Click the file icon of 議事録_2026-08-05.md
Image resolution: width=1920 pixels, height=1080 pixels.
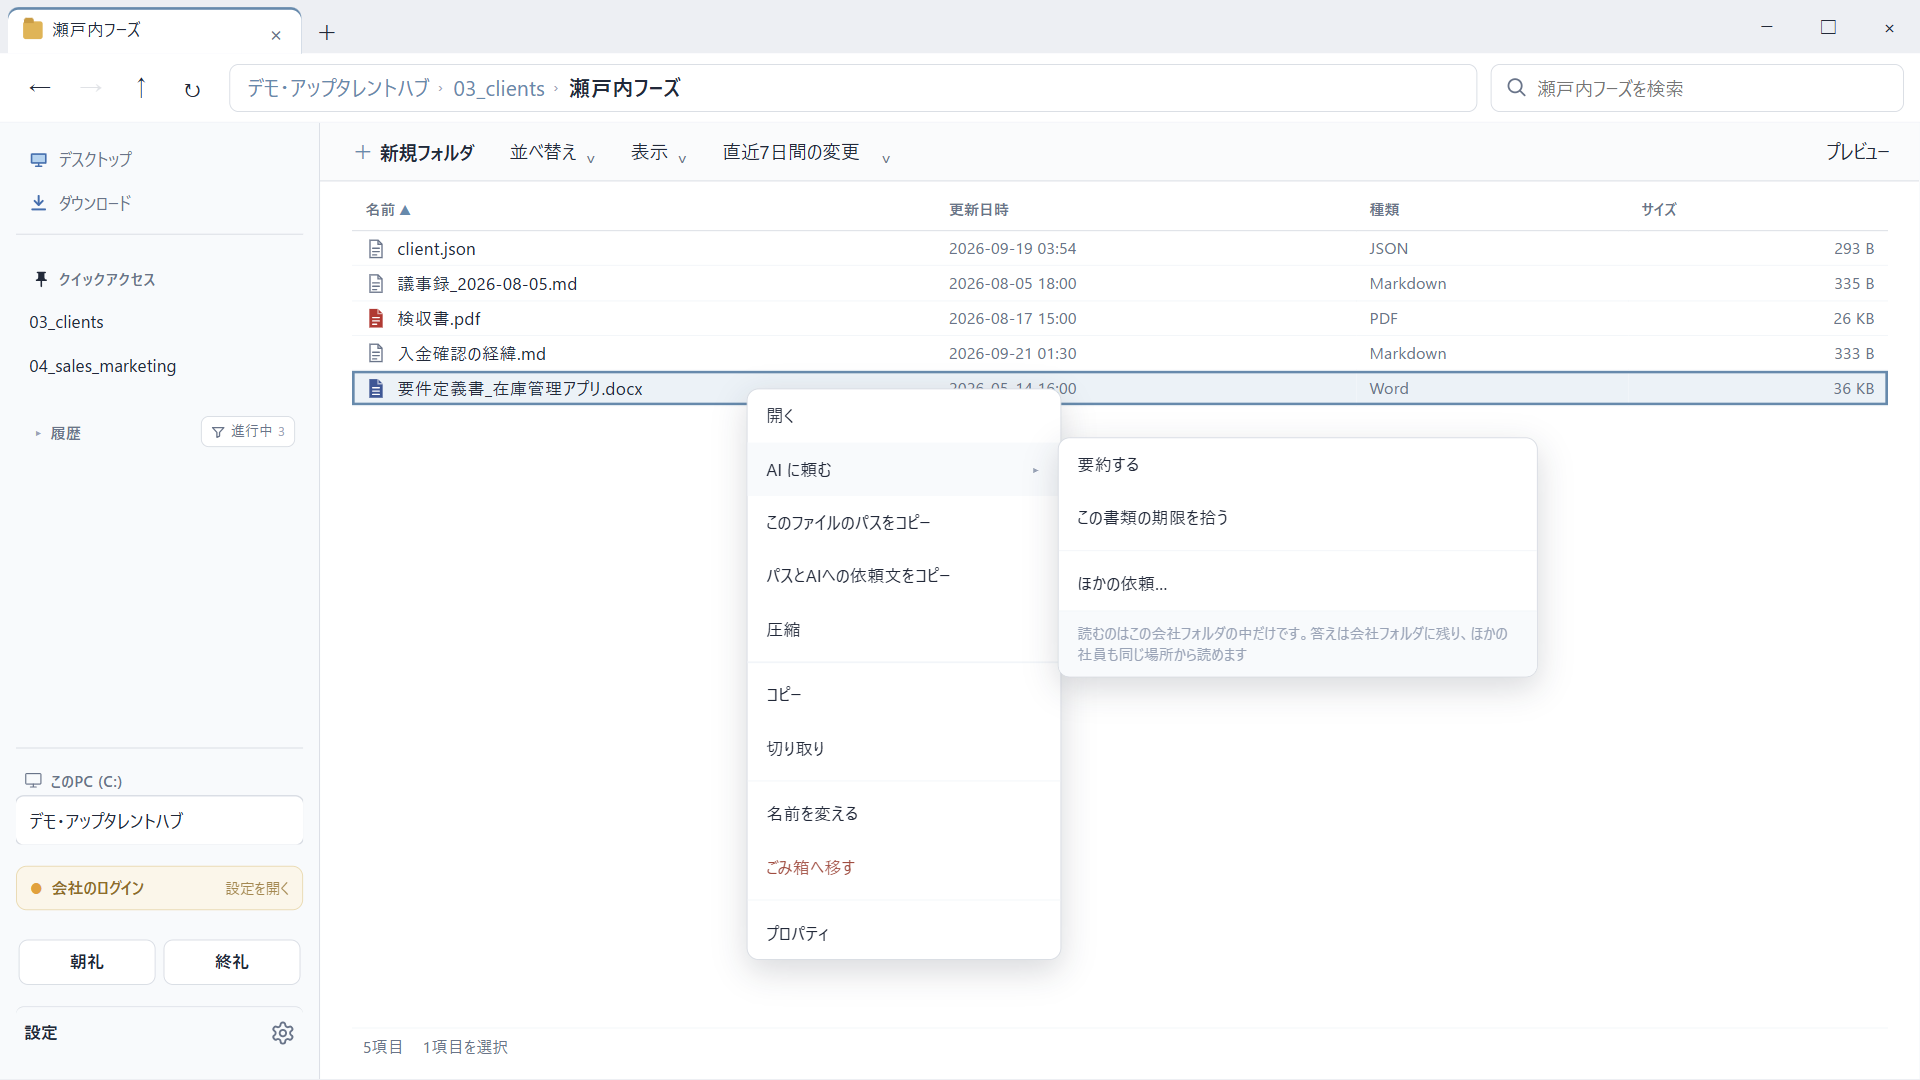(376, 284)
